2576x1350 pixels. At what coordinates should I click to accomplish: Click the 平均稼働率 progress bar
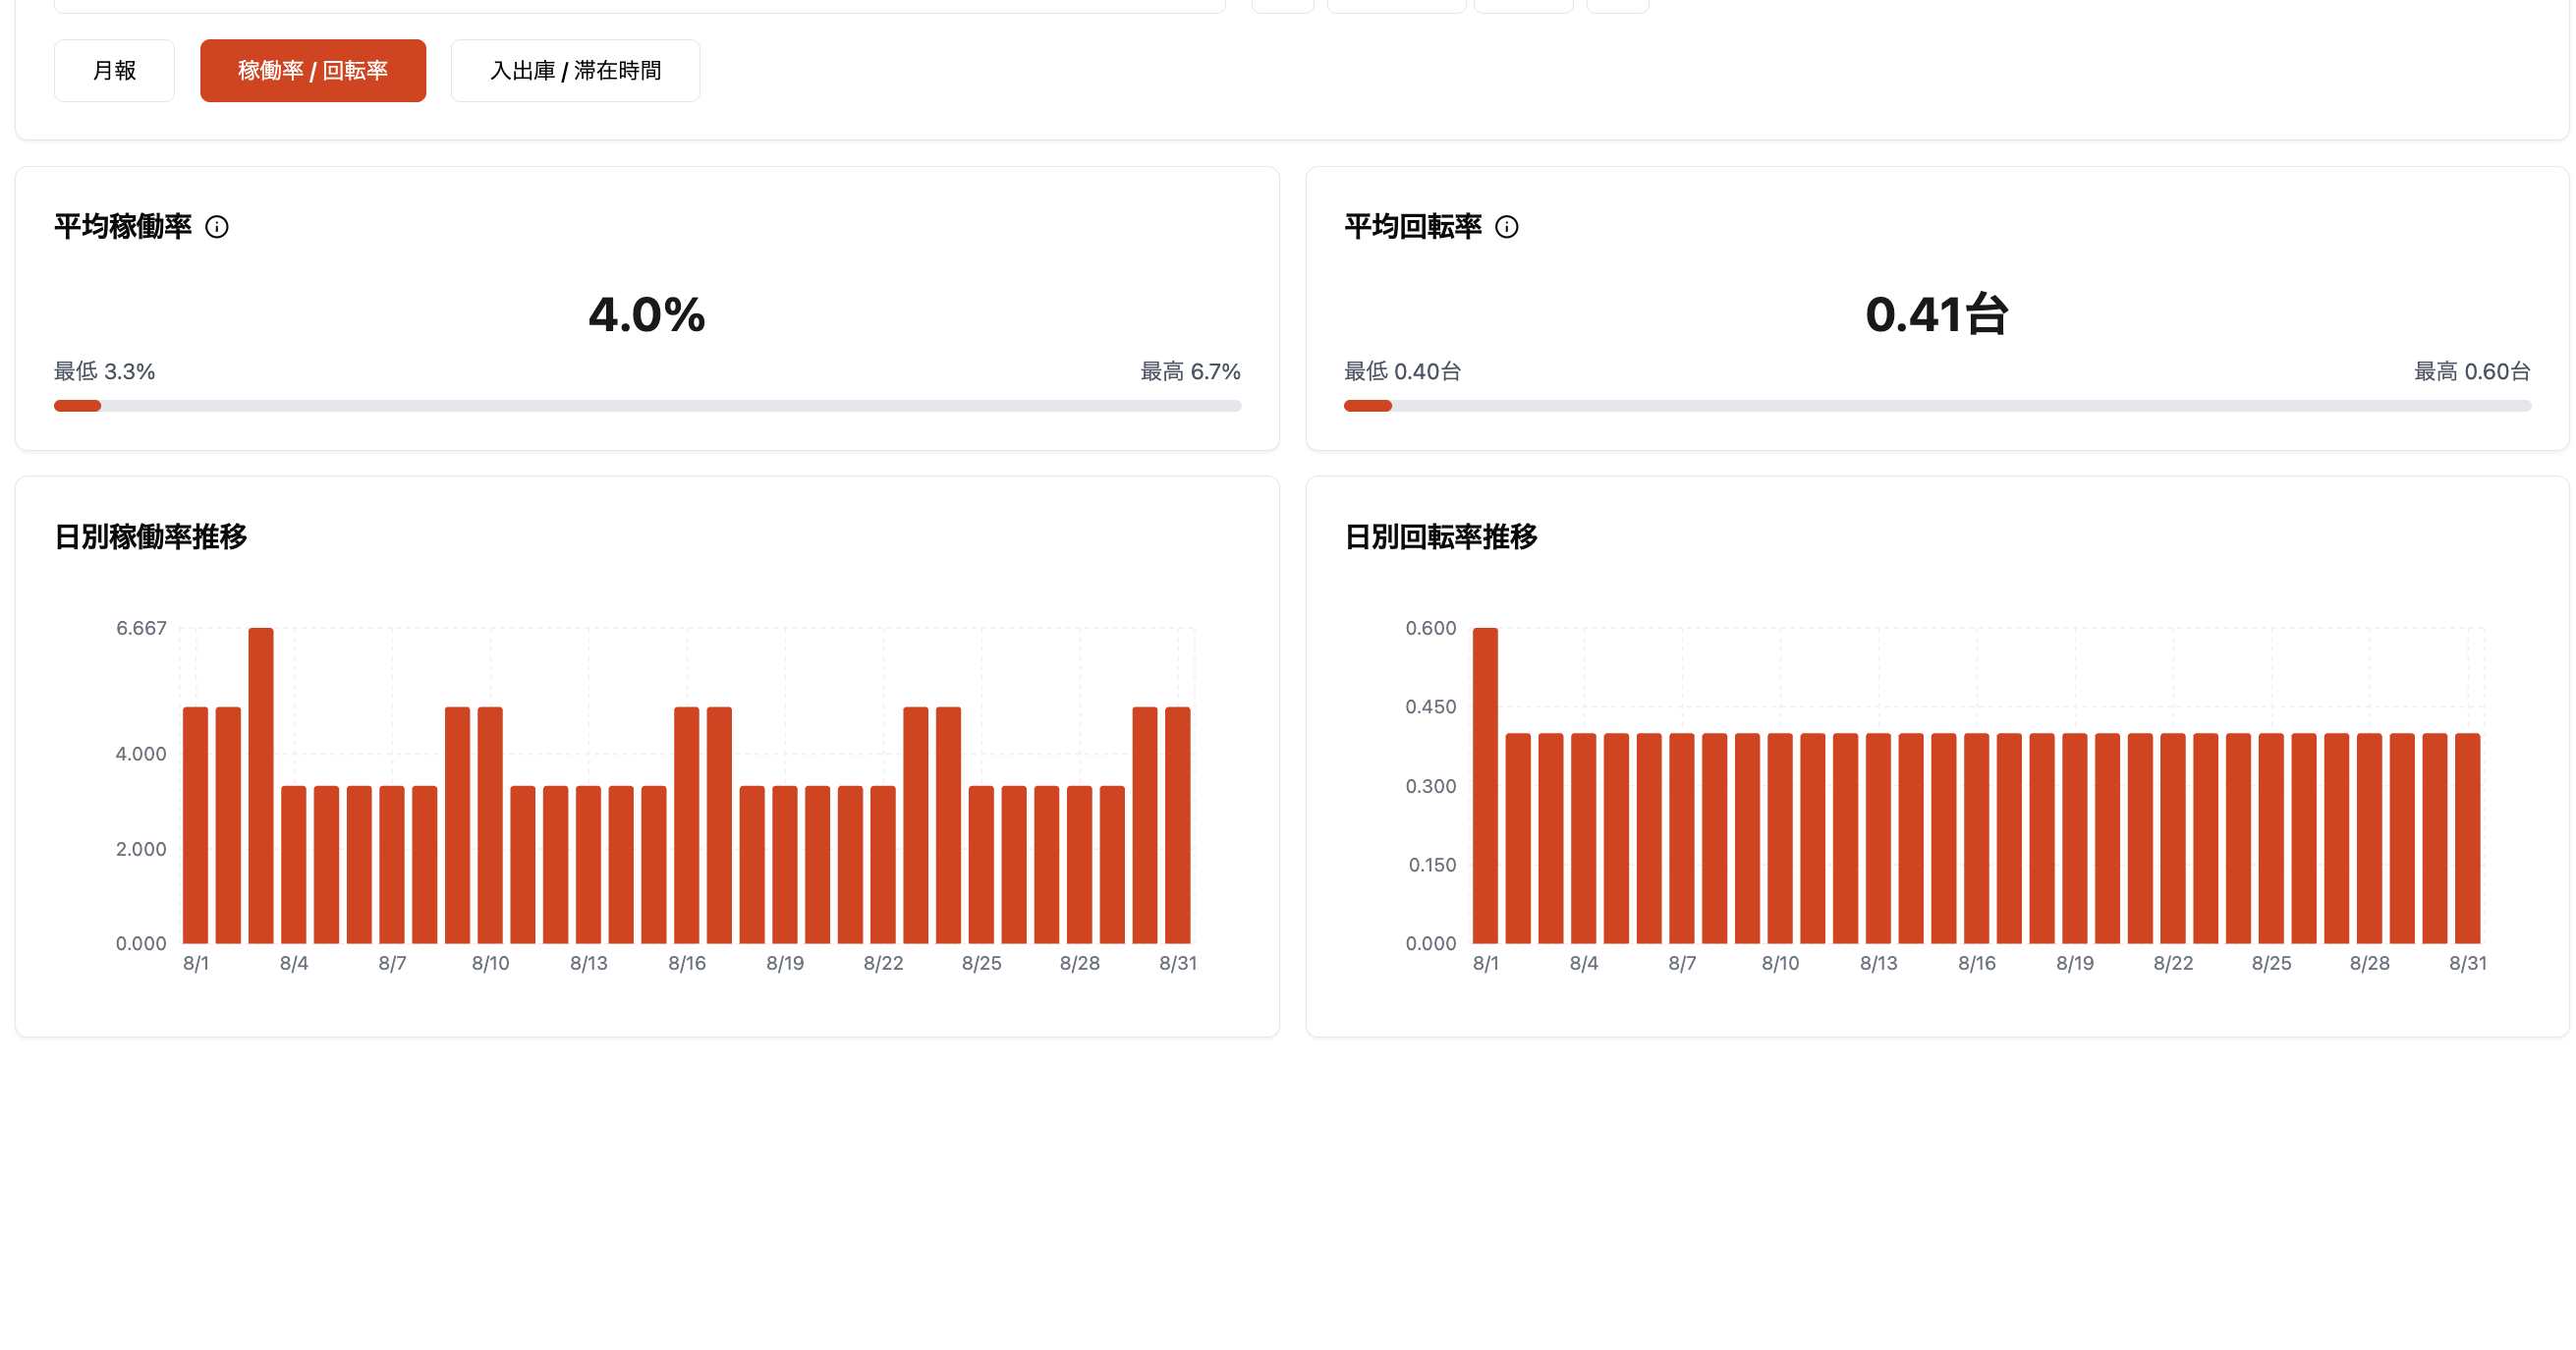coord(647,406)
